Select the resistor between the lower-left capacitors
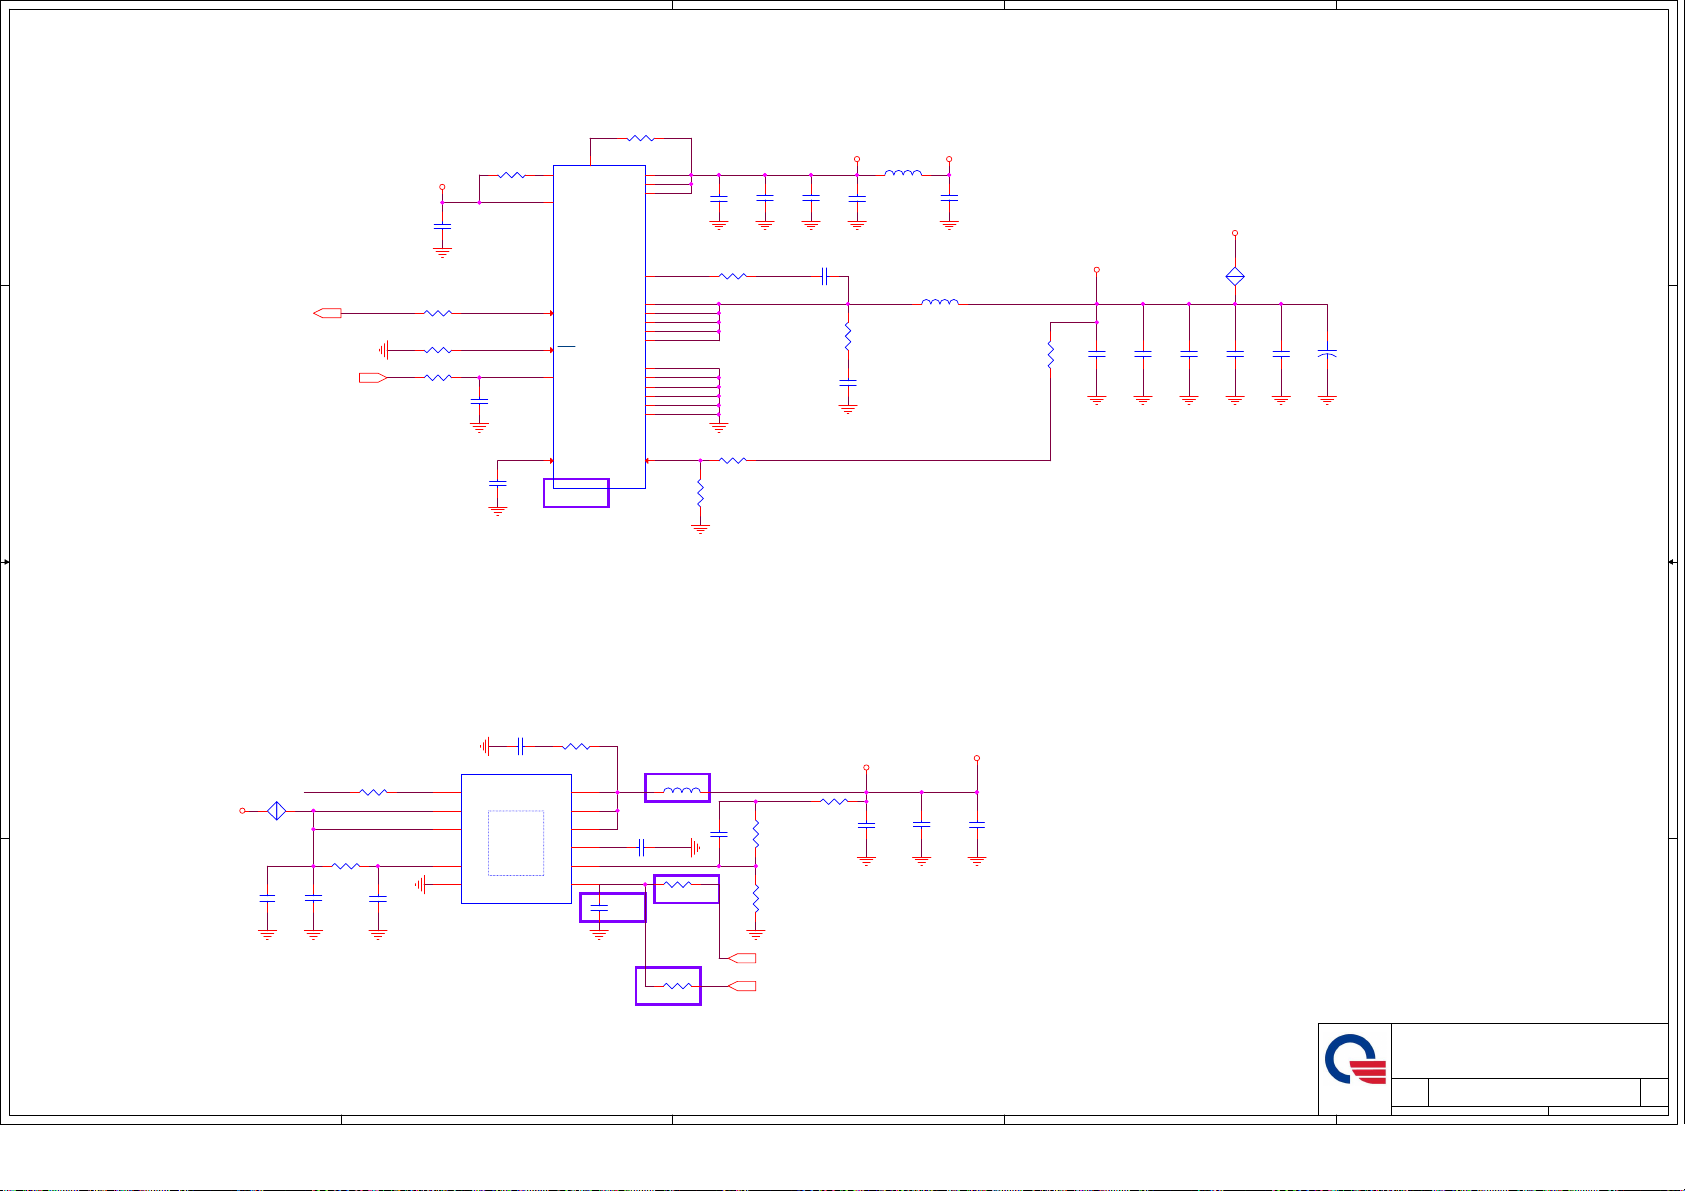Screen dimensions: 1685x1191 tap(345, 866)
